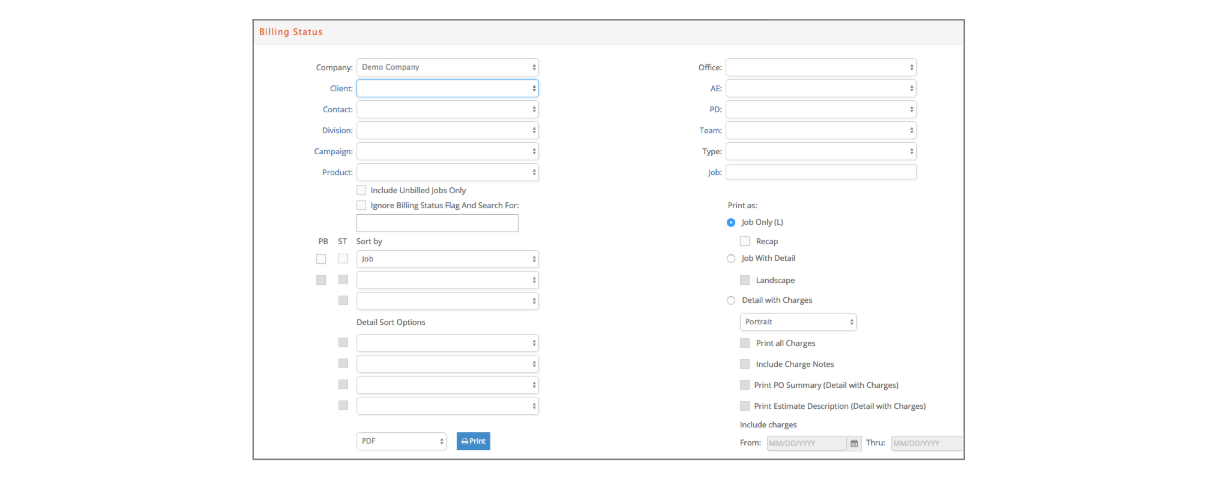
Task: Choose Detail with Charges radio option
Action: pos(731,300)
